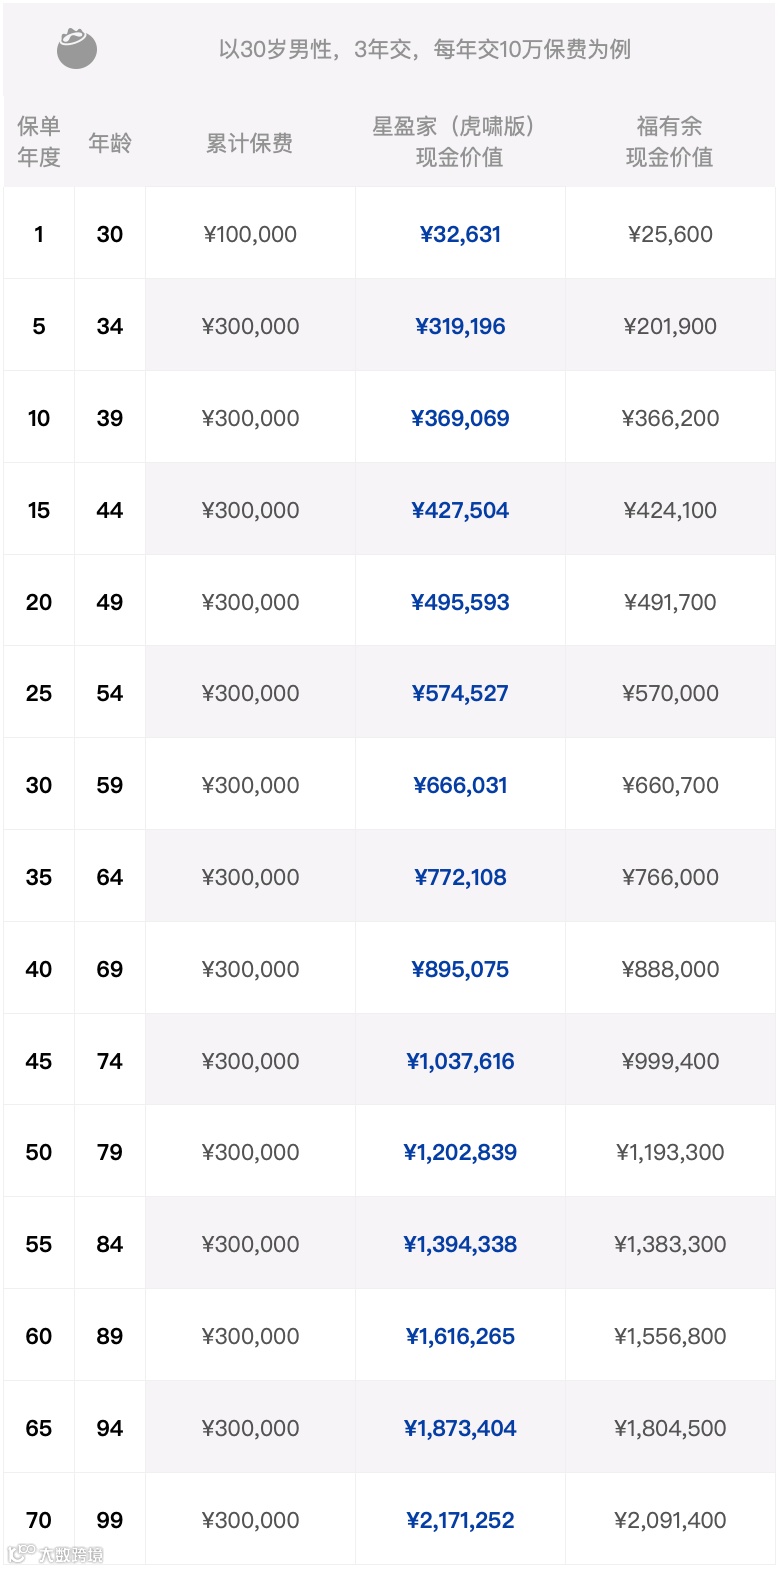Select the 保单年度 column header

[x=39, y=141]
